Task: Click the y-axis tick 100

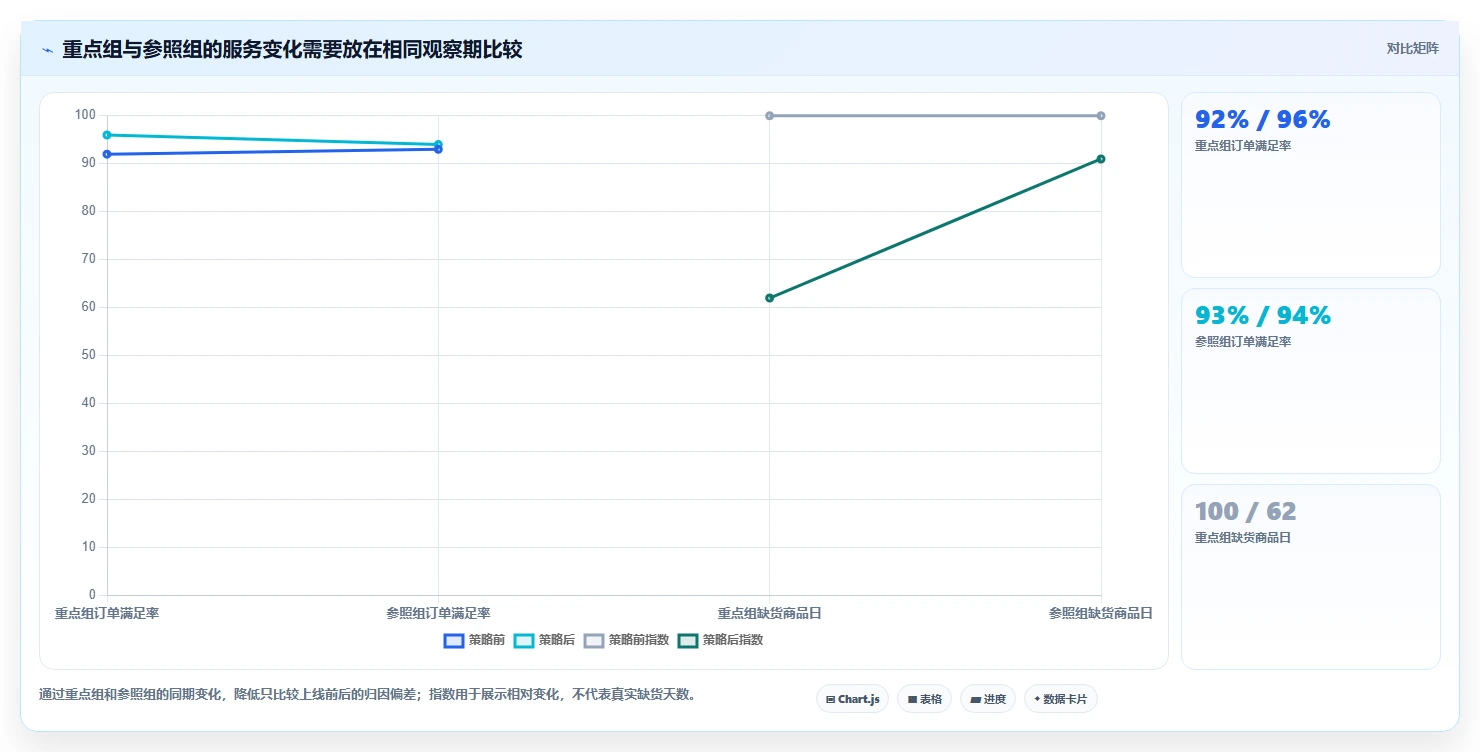Action: tap(85, 115)
